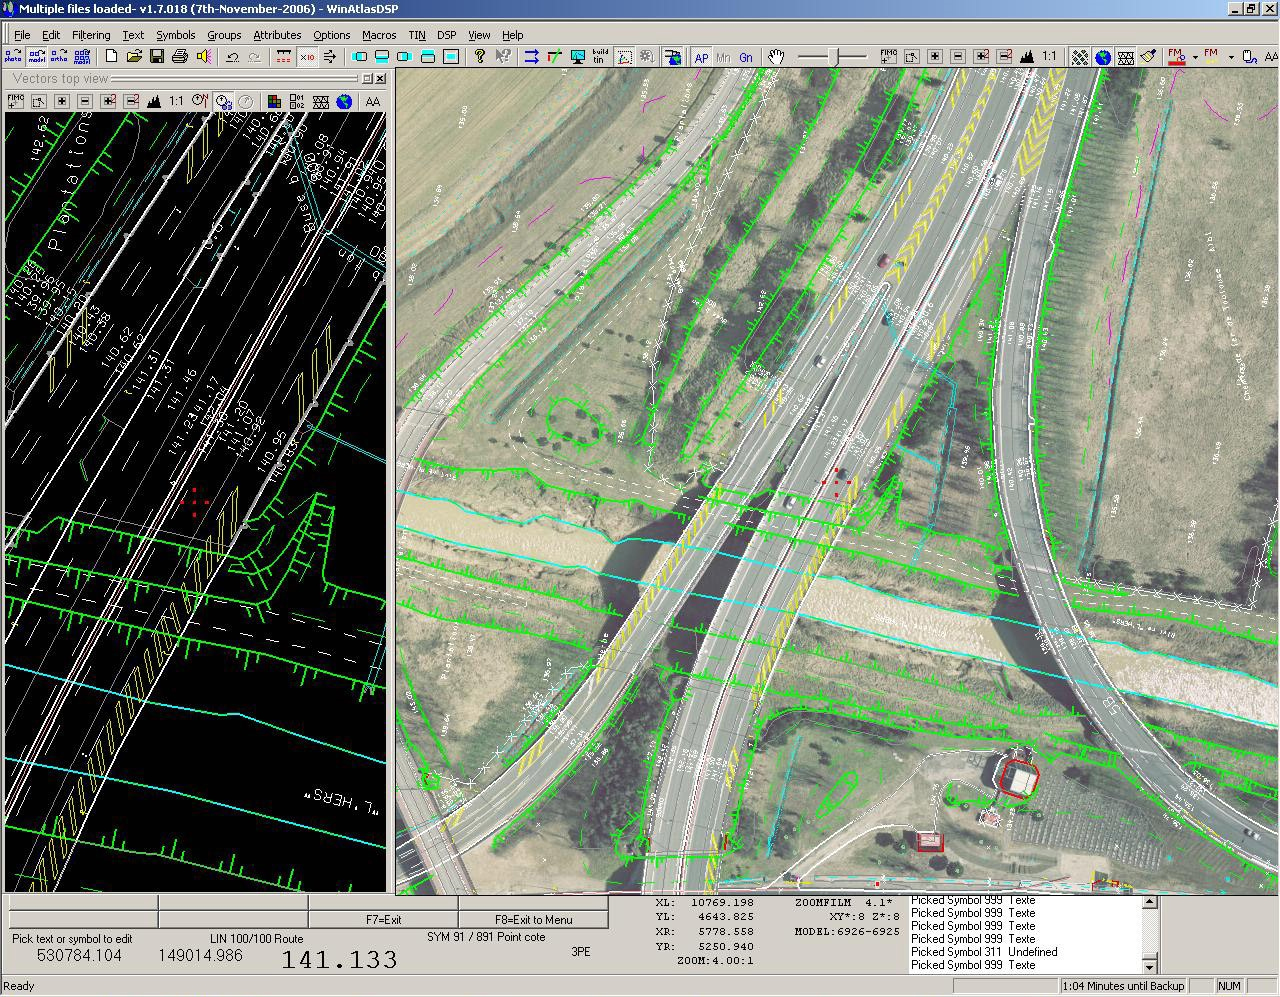Click the computer monitor toolbar icon
Image resolution: width=1280 pixels, height=997 pixels.
pyautogui.click(x=577, y=57)
